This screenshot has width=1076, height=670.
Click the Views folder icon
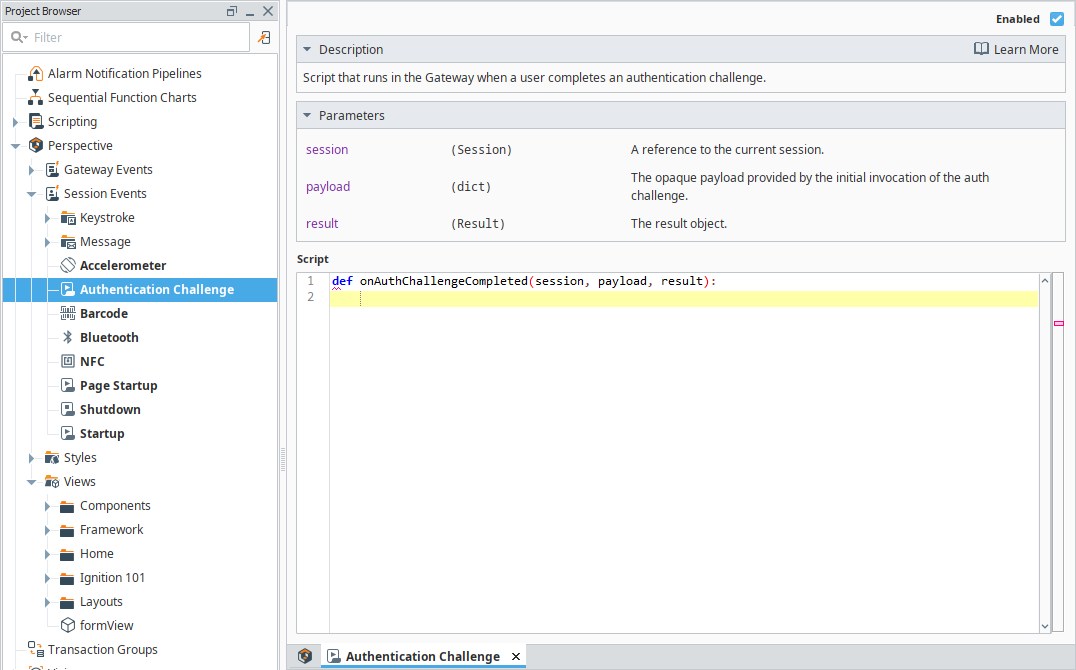tap(52, 481)
